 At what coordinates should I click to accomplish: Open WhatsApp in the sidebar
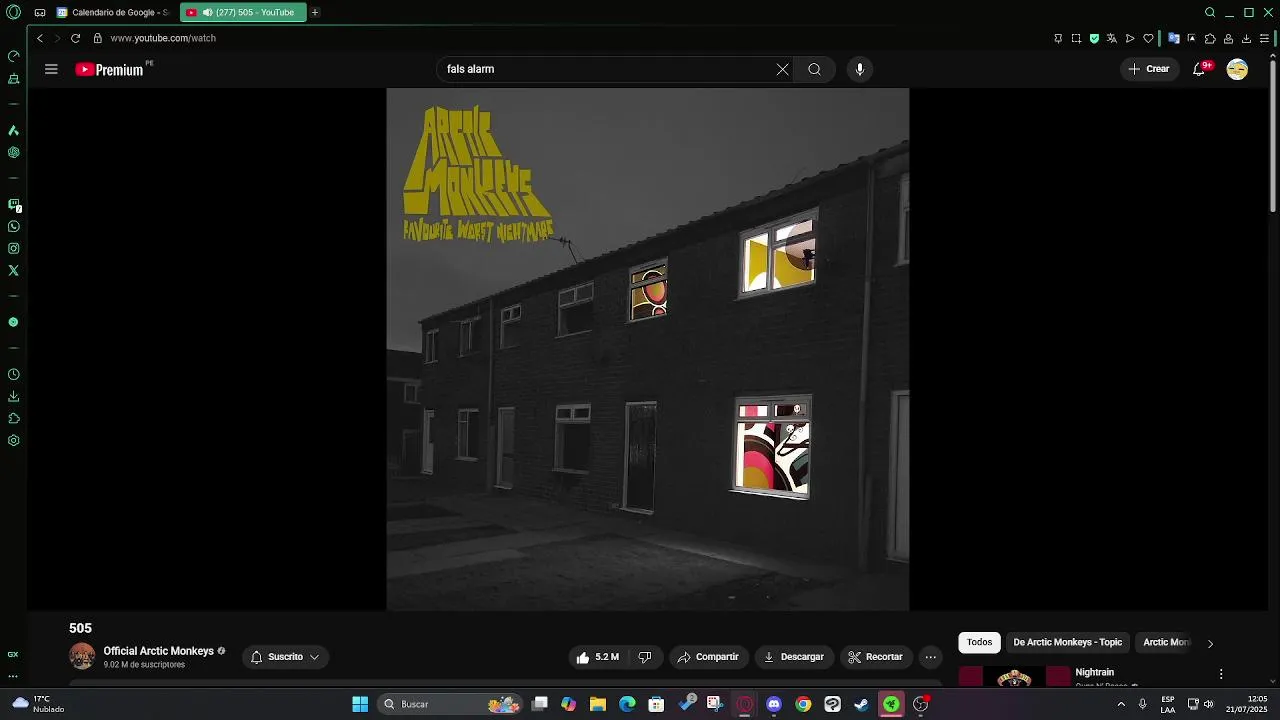[14, 227]
